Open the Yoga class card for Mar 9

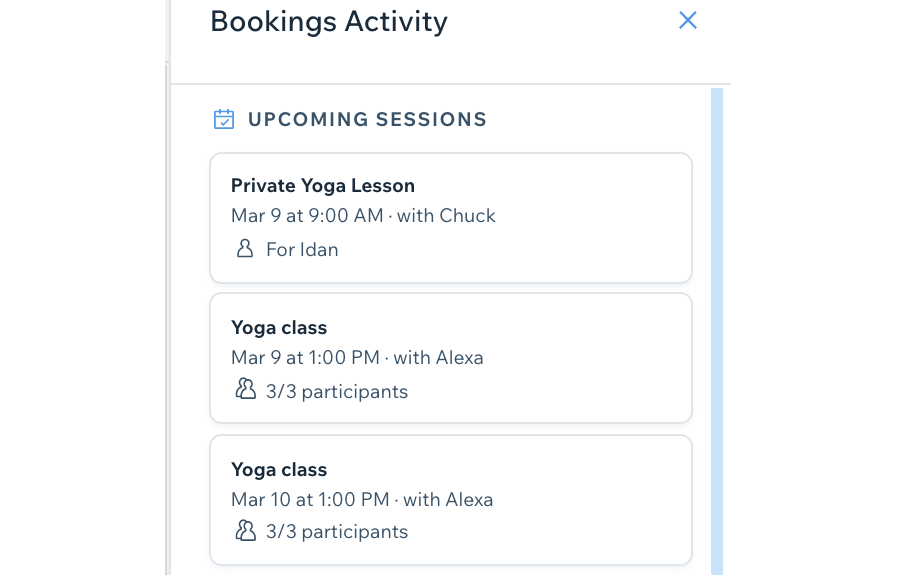(451, 358)
